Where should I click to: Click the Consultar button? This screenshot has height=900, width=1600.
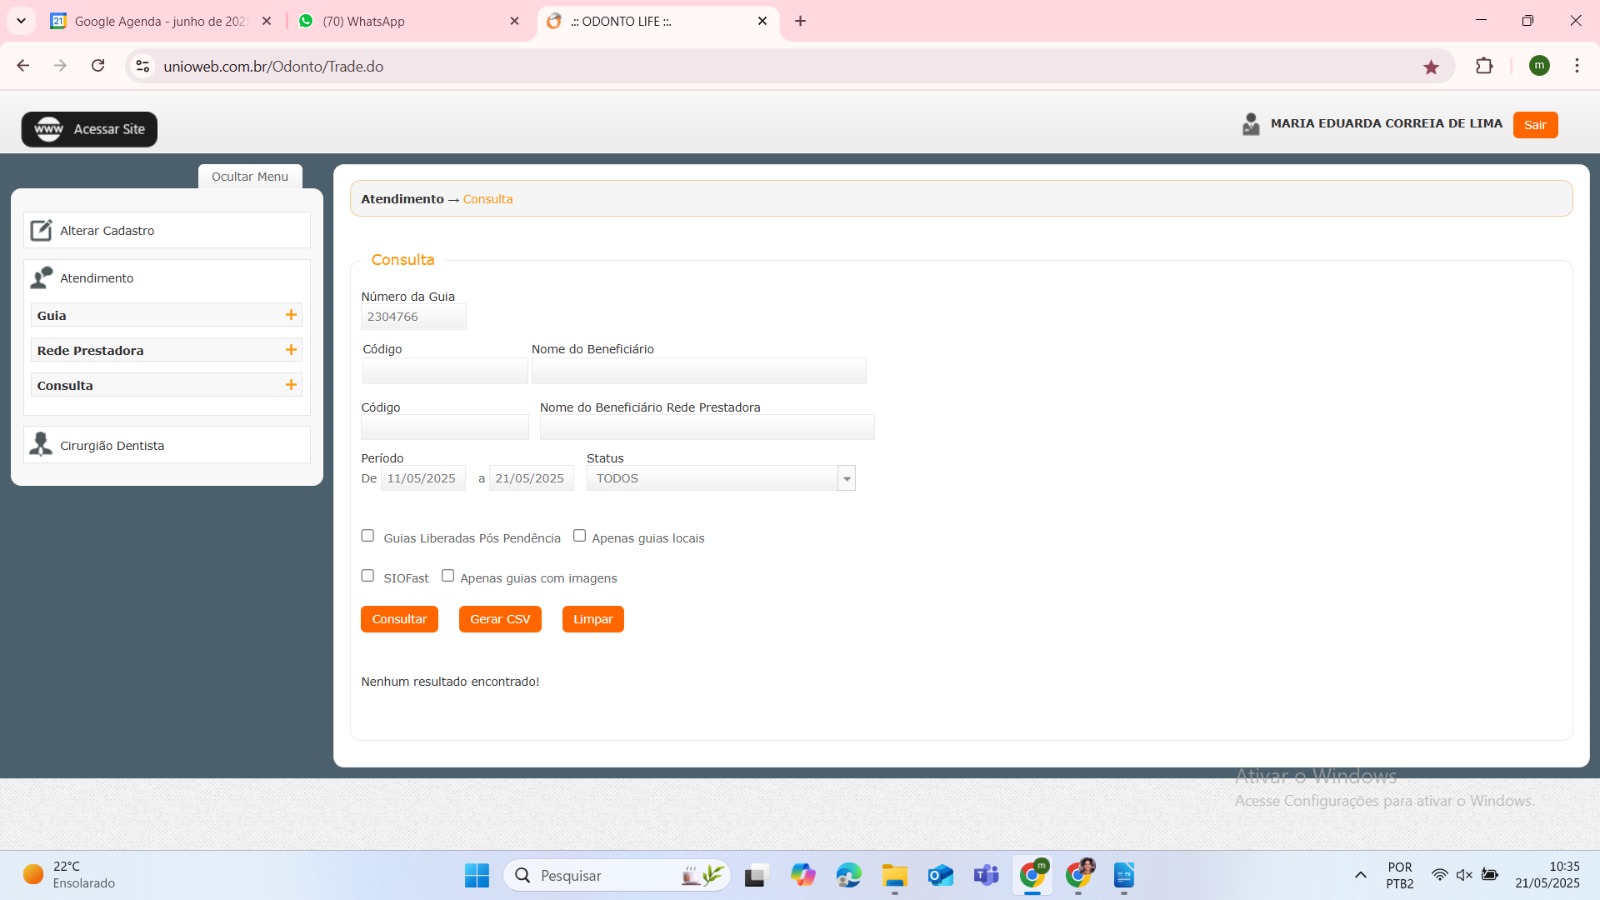[x=399, y=620]
